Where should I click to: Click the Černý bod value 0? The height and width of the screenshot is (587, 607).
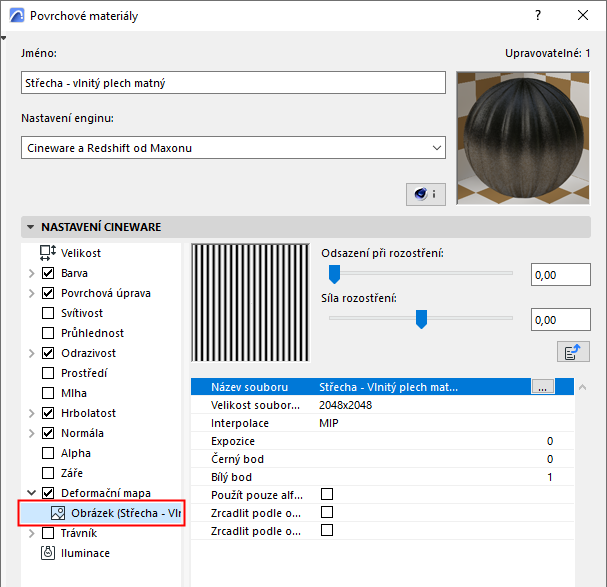(x=550, y=459)
